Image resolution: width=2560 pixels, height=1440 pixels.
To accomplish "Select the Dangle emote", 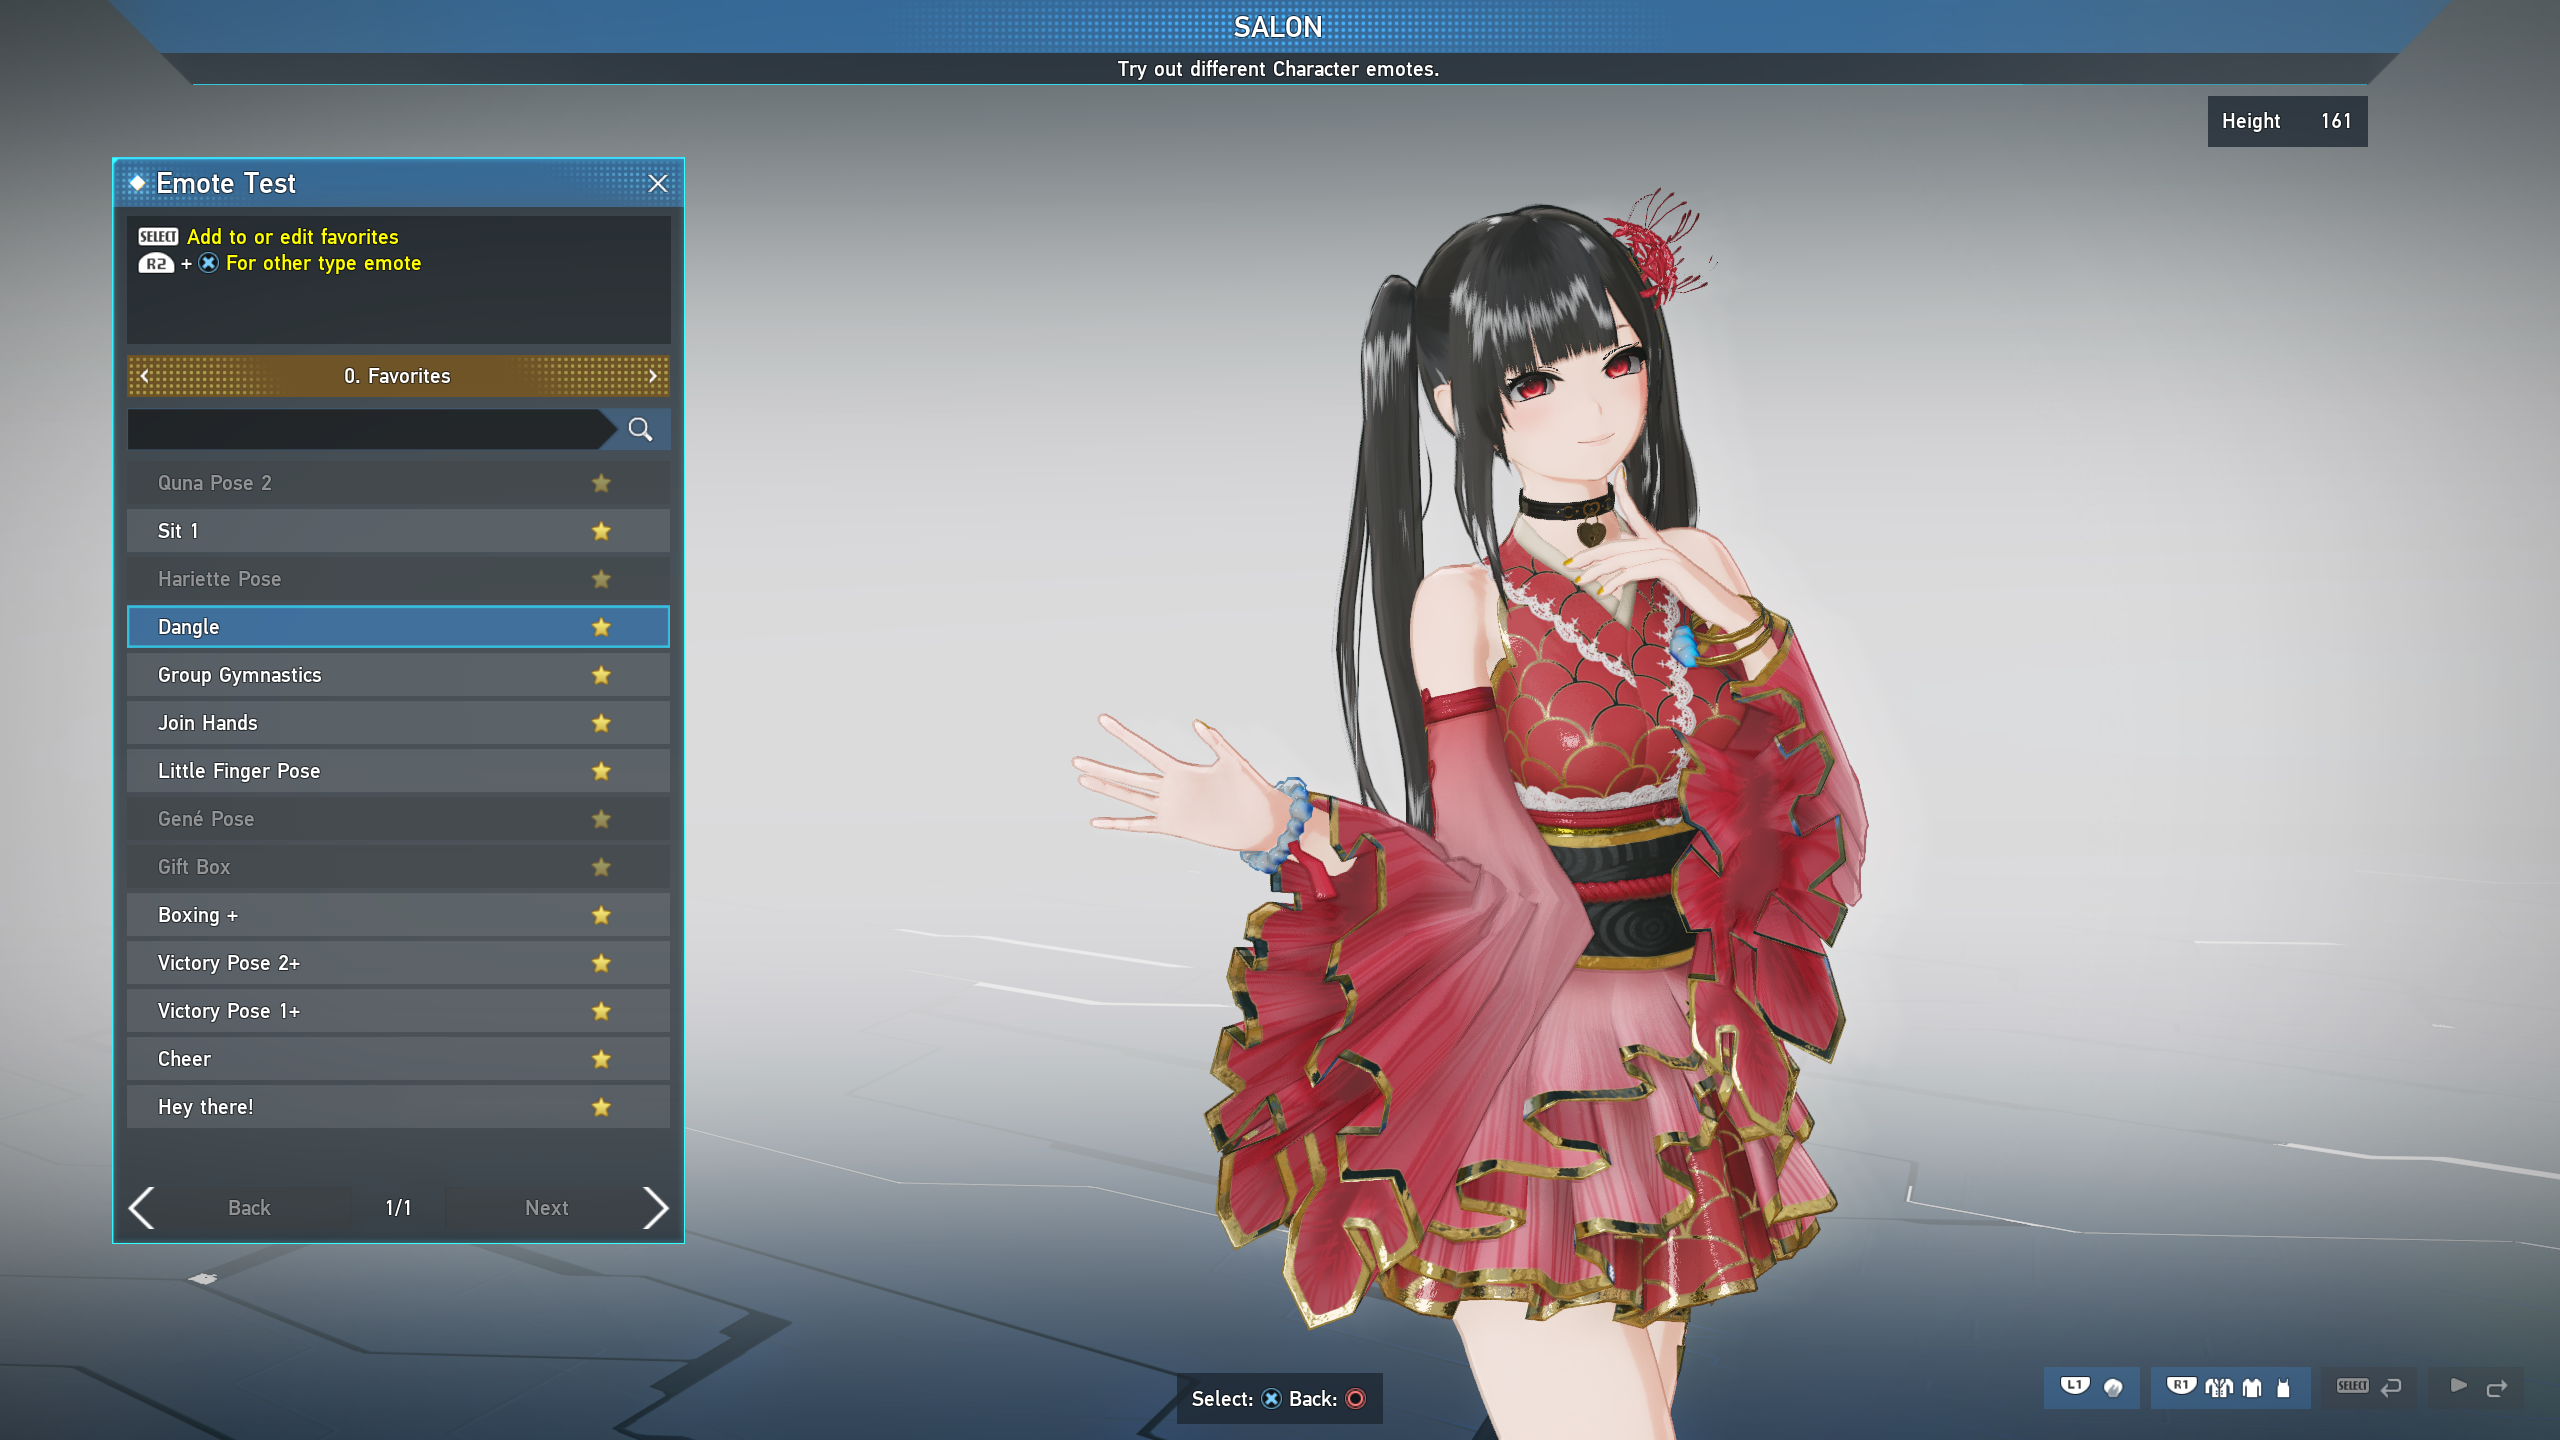I will pos(398,627).
